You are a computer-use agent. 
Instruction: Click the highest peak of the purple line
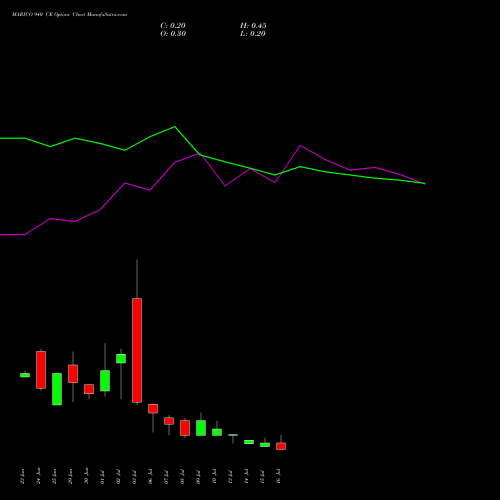click(300, 146)
